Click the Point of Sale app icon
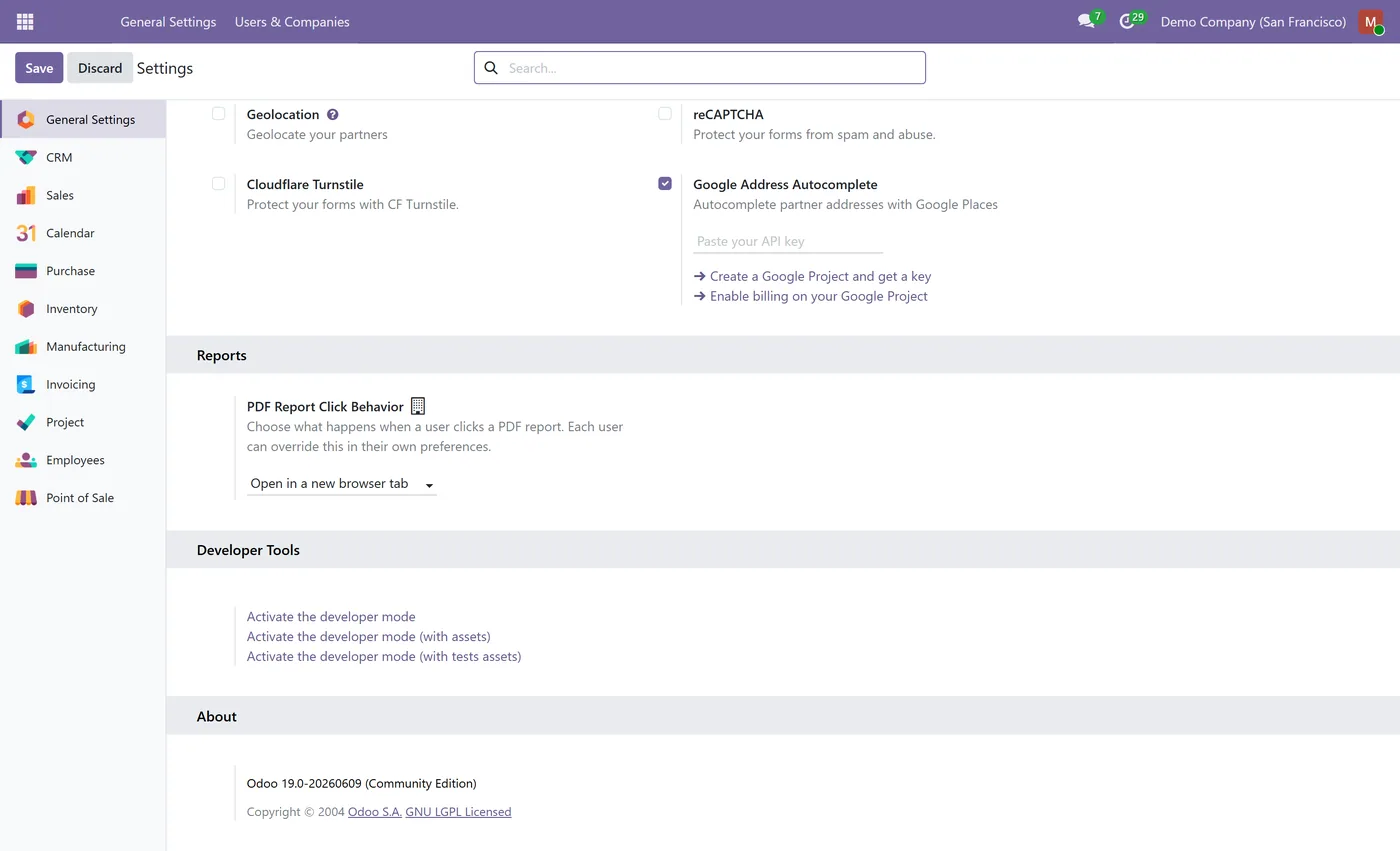 (26, 498)
